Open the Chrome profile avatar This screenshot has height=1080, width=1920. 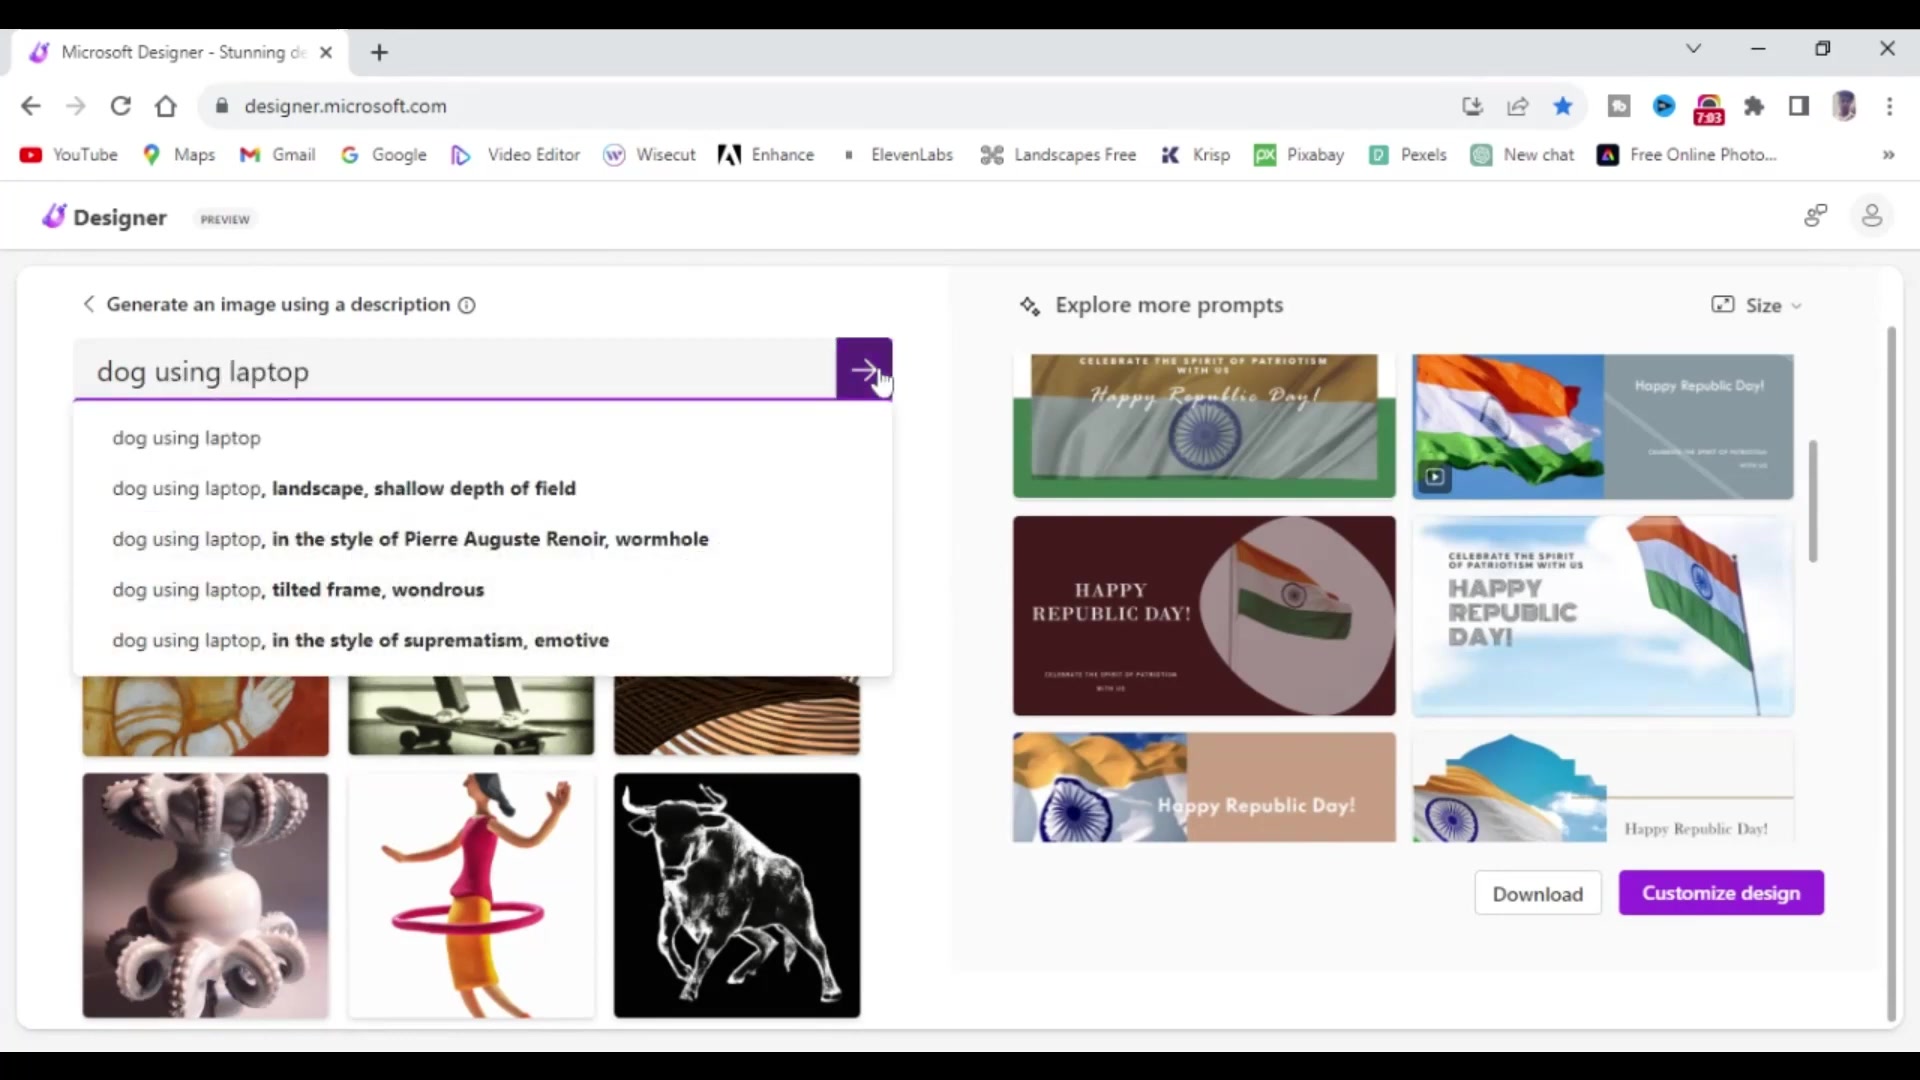(x=1845, y=106)
